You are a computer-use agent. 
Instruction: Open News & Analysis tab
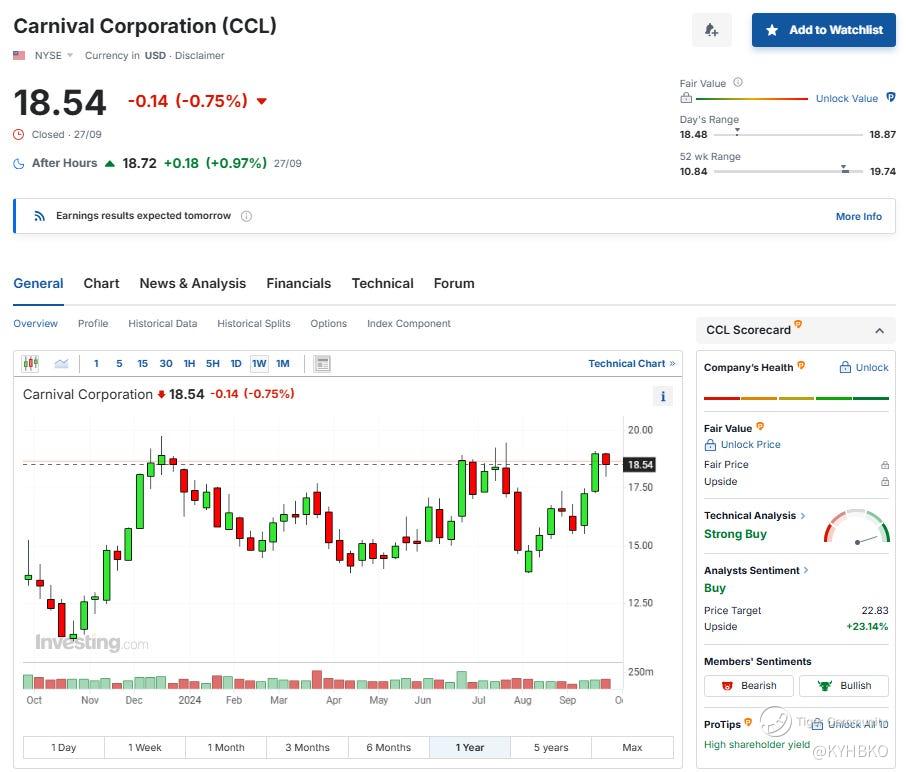pyautogui.click(x=192, y=284)
